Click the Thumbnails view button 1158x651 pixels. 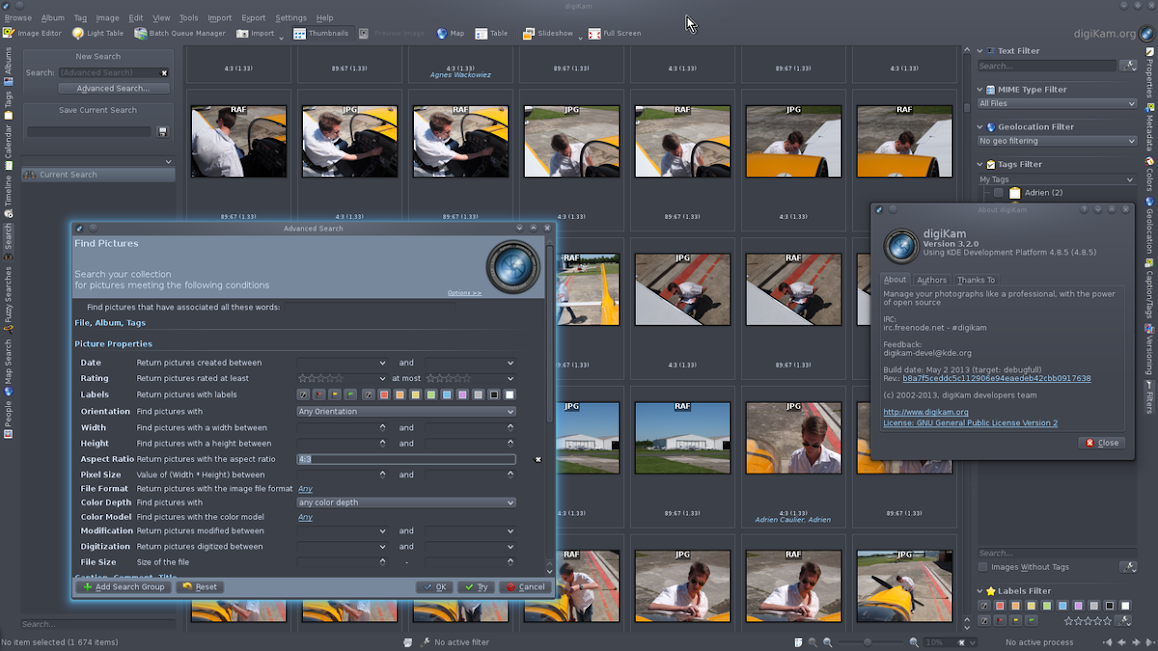pos(321,33)
